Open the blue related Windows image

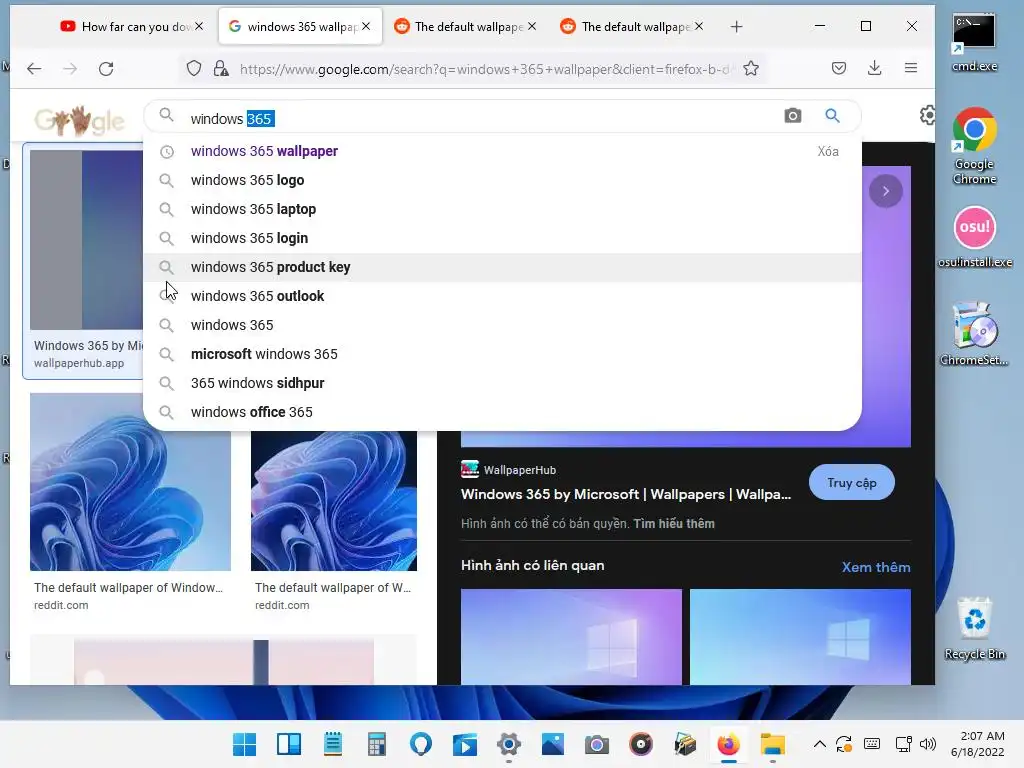[x=800, y=637]
